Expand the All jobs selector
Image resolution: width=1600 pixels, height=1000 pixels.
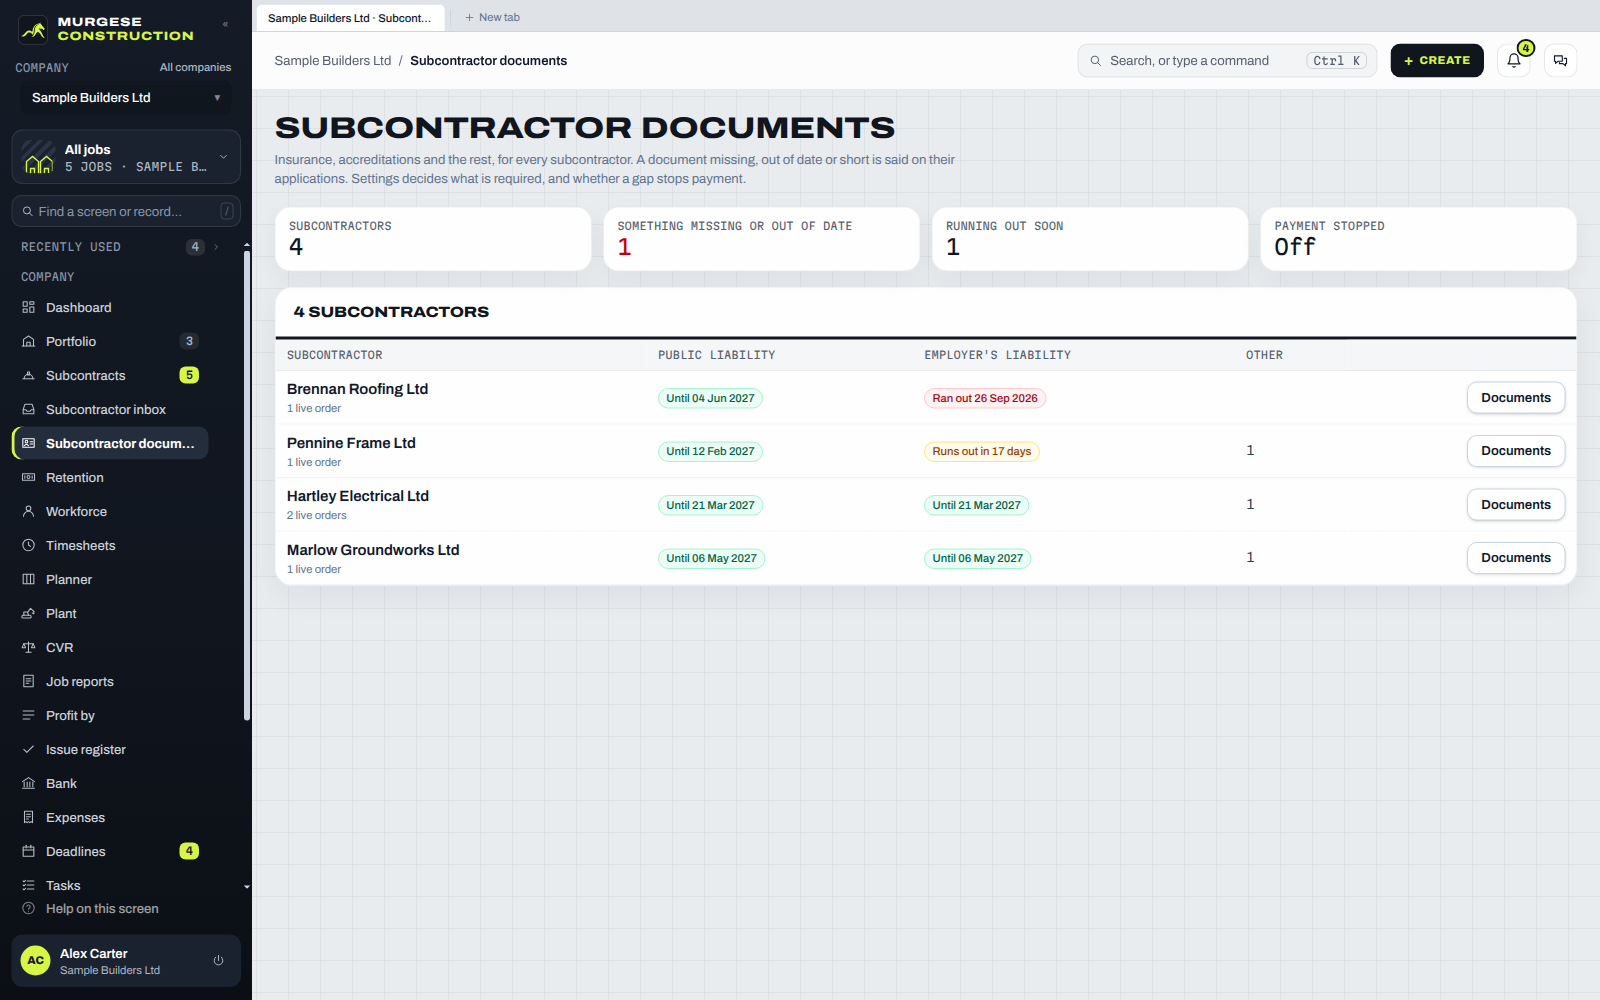point(126,157)
